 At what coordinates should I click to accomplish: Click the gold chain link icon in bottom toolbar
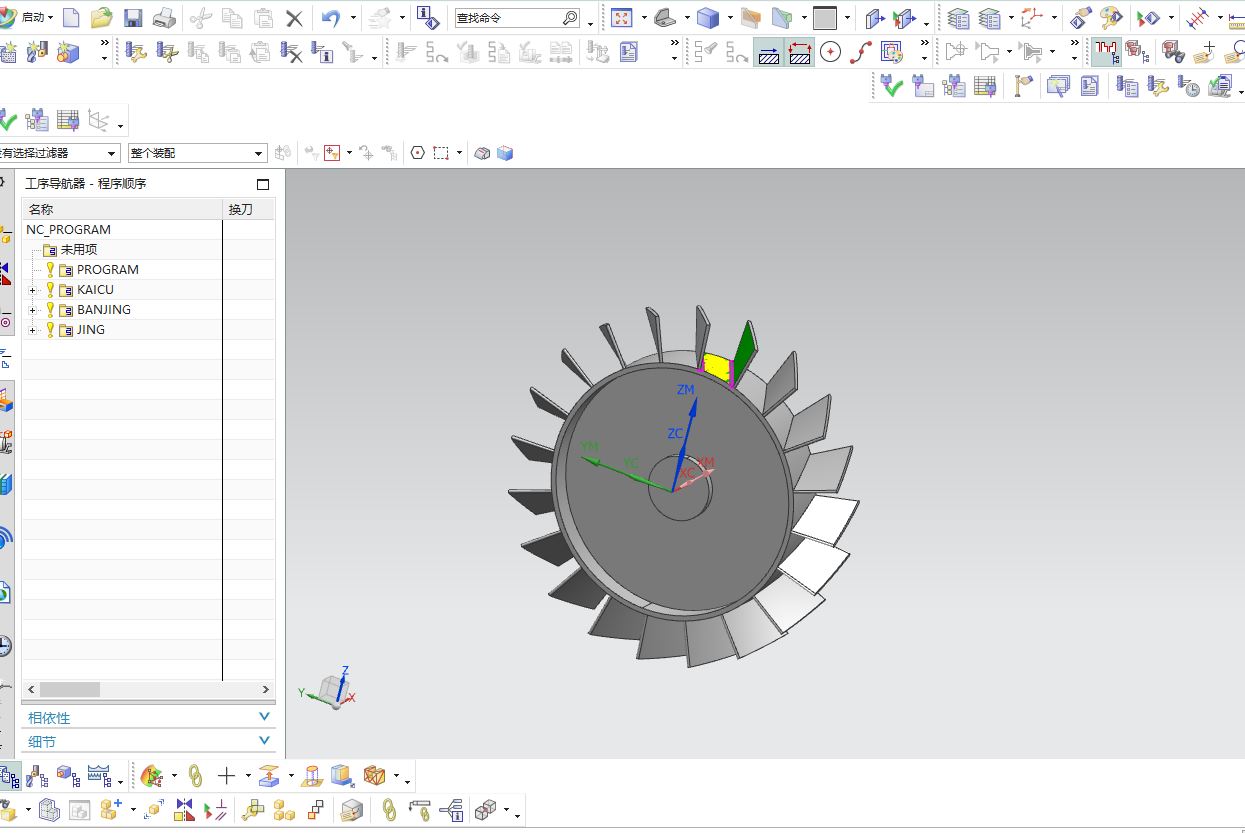(x=195, y=776)
